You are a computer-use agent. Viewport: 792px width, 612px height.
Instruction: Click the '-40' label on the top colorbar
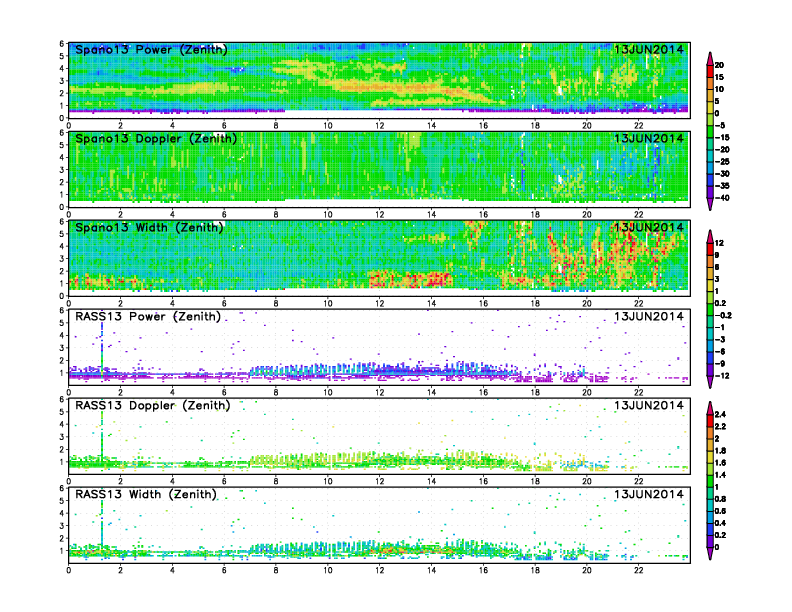pos(722,198)
